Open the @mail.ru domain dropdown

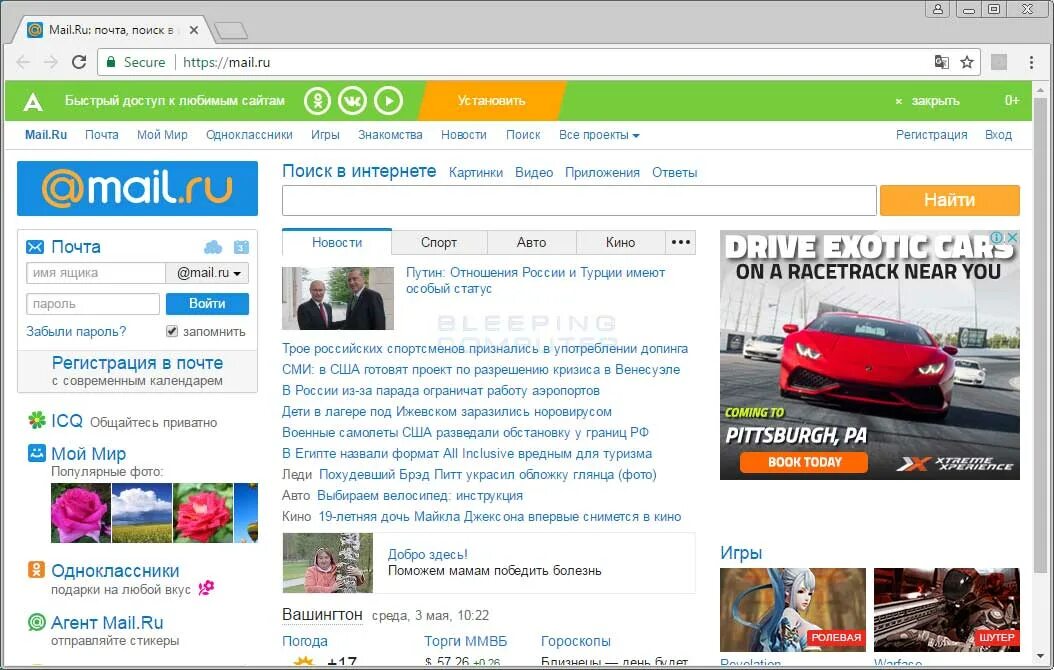208,273
